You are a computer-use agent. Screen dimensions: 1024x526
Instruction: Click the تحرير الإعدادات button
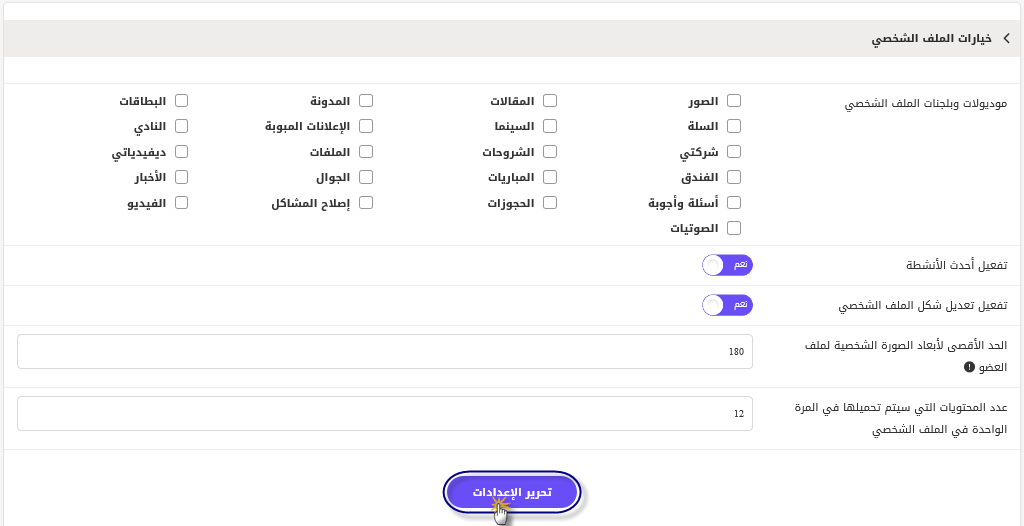tap(512, 492)
